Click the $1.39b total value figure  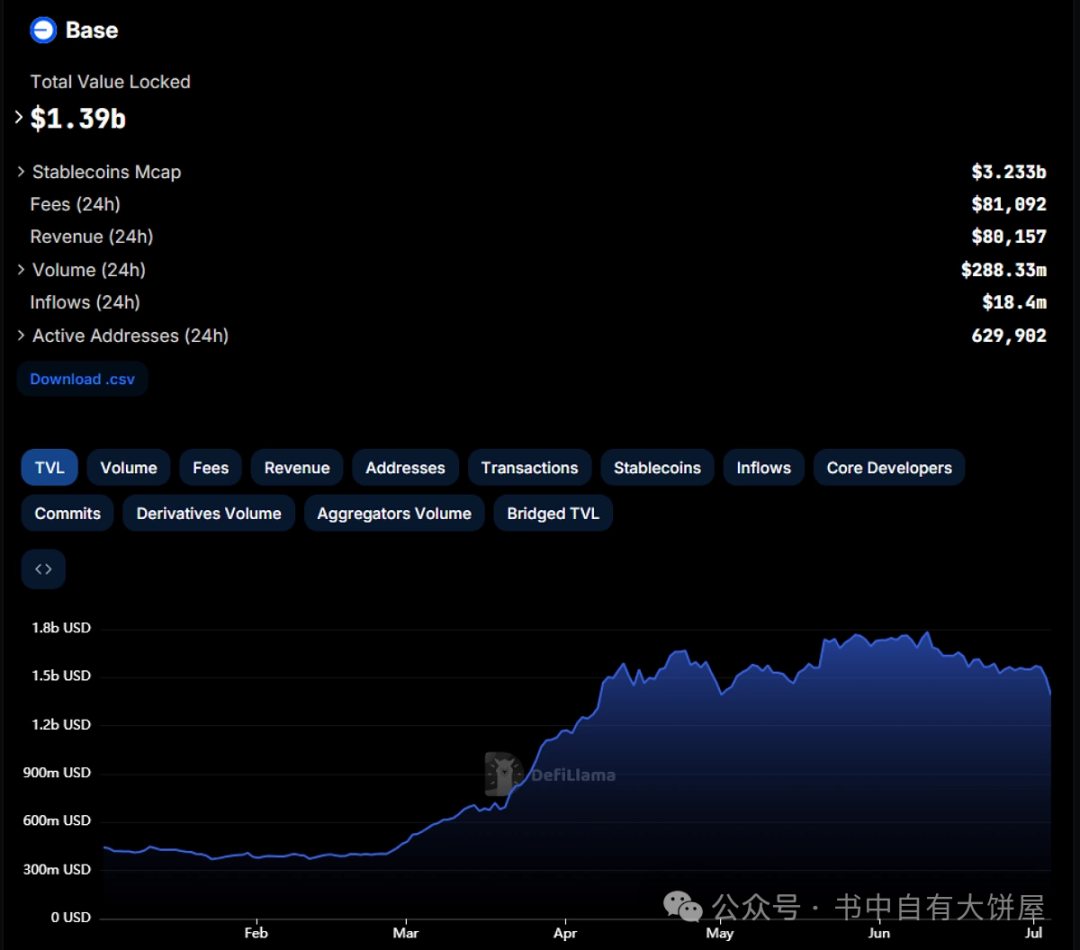pyautogui.click(x=78, y=118)
